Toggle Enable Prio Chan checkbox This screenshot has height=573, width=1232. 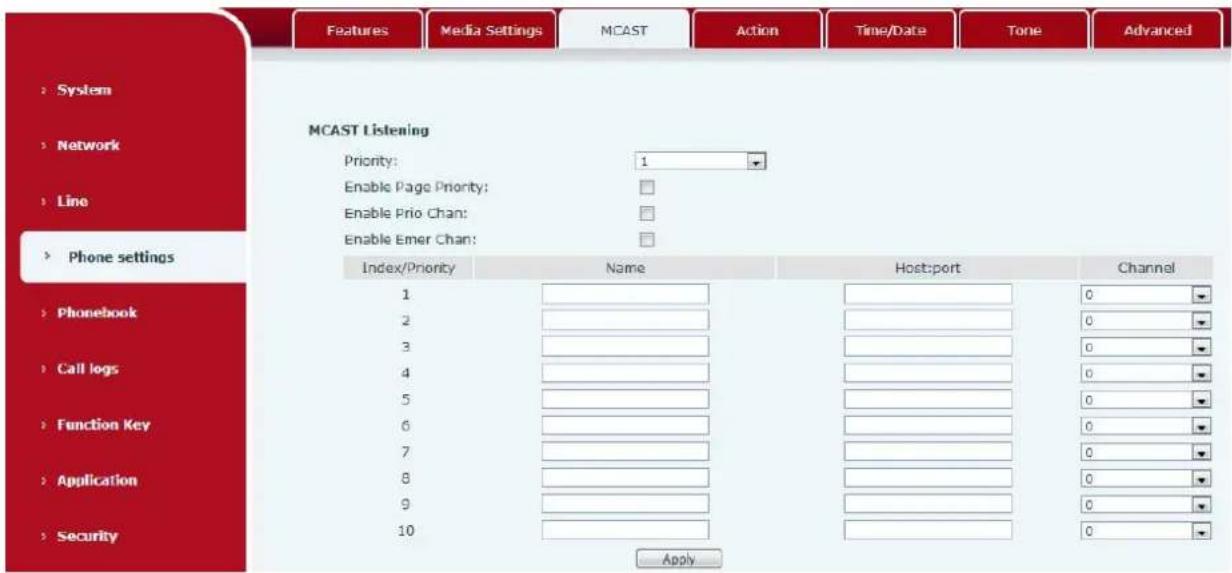[x=647, y=213]
